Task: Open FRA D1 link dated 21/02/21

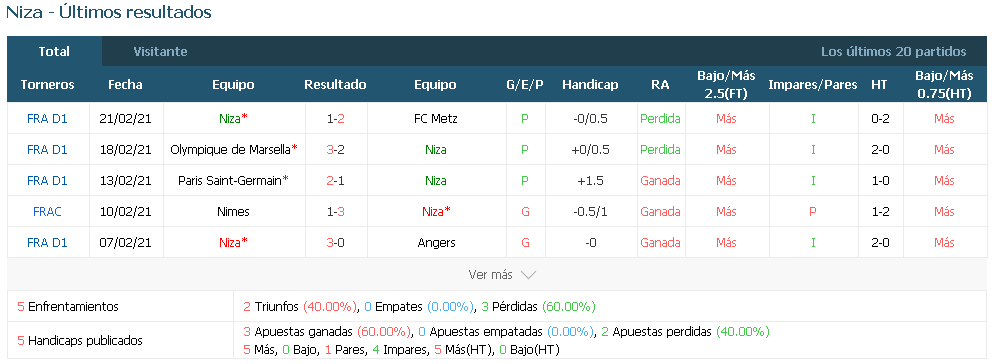Action: click(x=47, y=118)
